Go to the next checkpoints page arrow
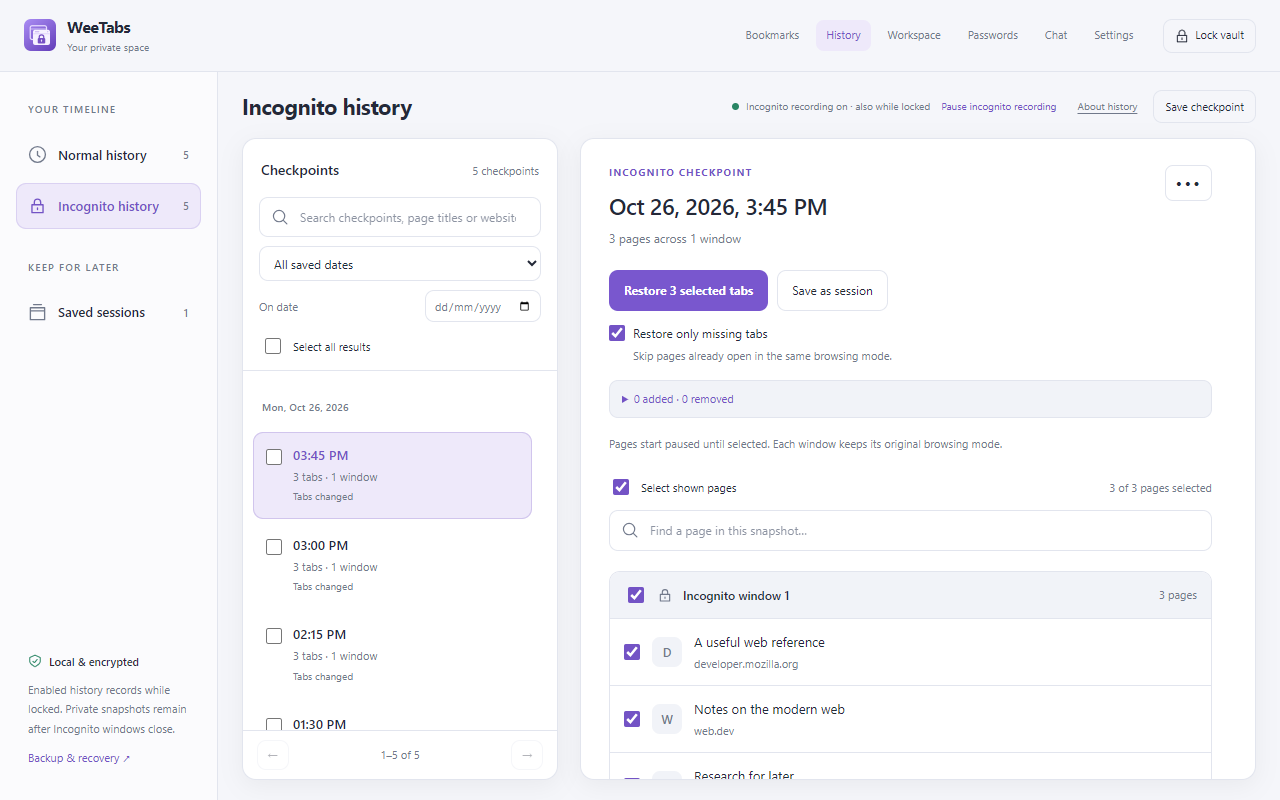Image resolution: width=1280 pixels, height=800 pixels. click(x=526, y=755)
